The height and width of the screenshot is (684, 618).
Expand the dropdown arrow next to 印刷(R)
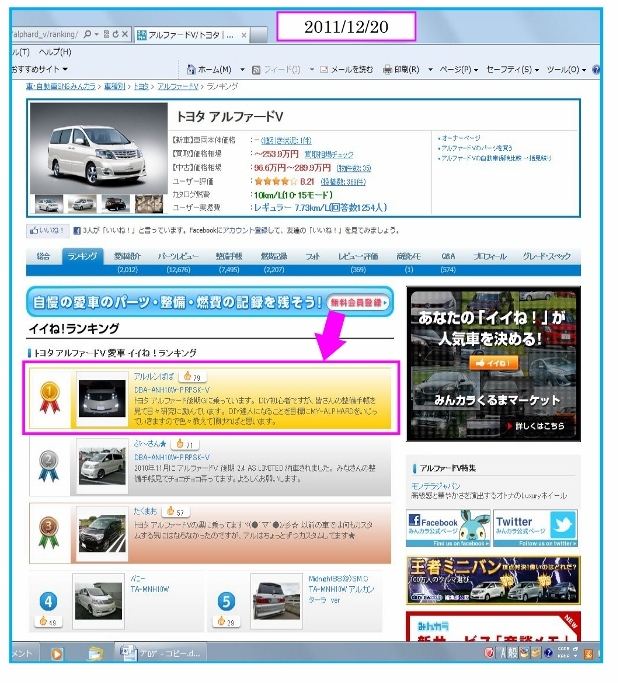(x=430, y=69)
